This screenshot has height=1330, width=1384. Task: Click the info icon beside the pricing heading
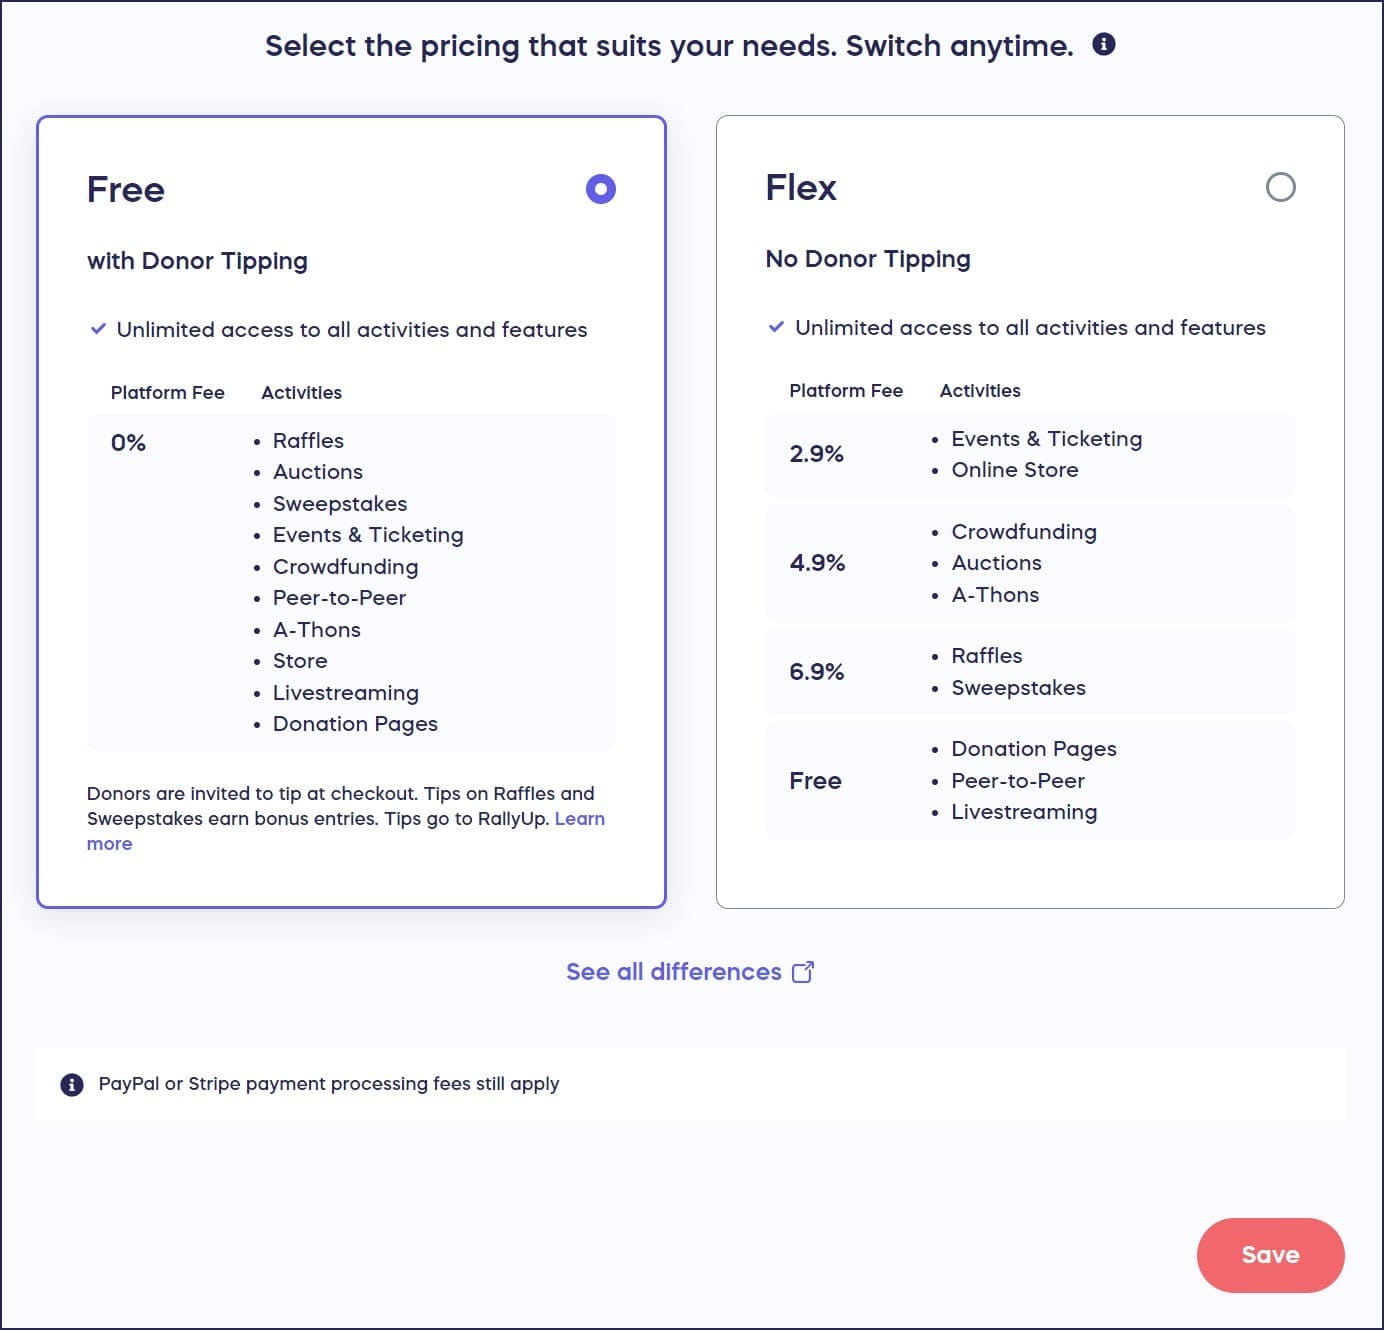pos(1104,44)
